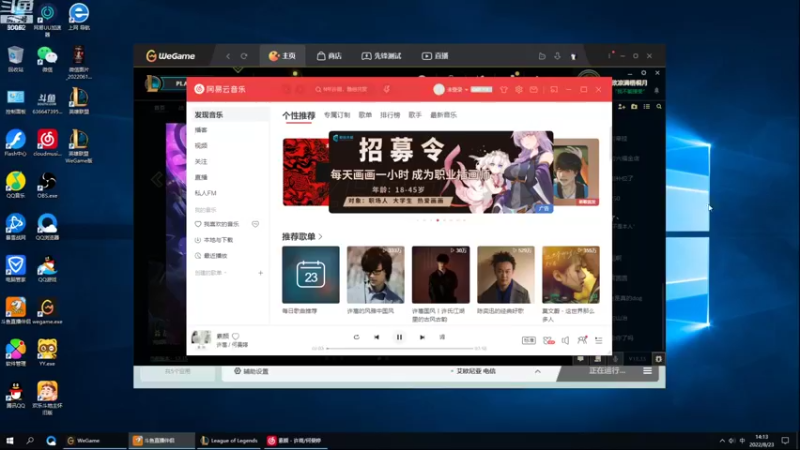The width and height of the screenshot is (800, 450).
Task: Open the 歌单 tab
Action: point(365,115)
